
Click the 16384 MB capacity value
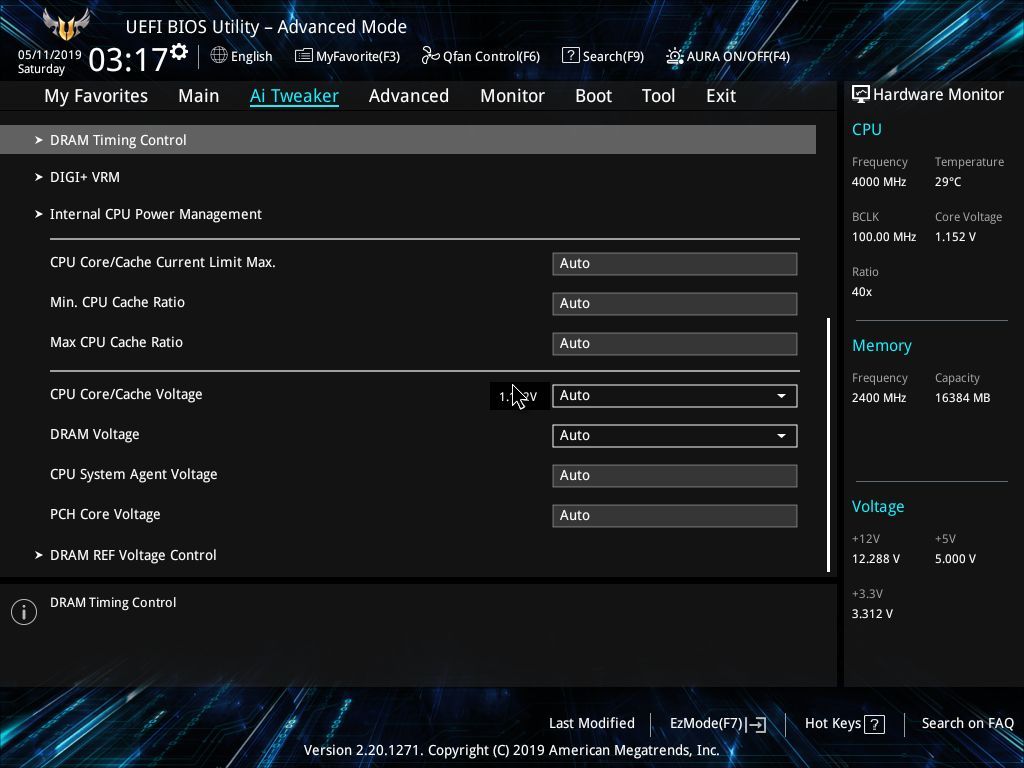963,398
